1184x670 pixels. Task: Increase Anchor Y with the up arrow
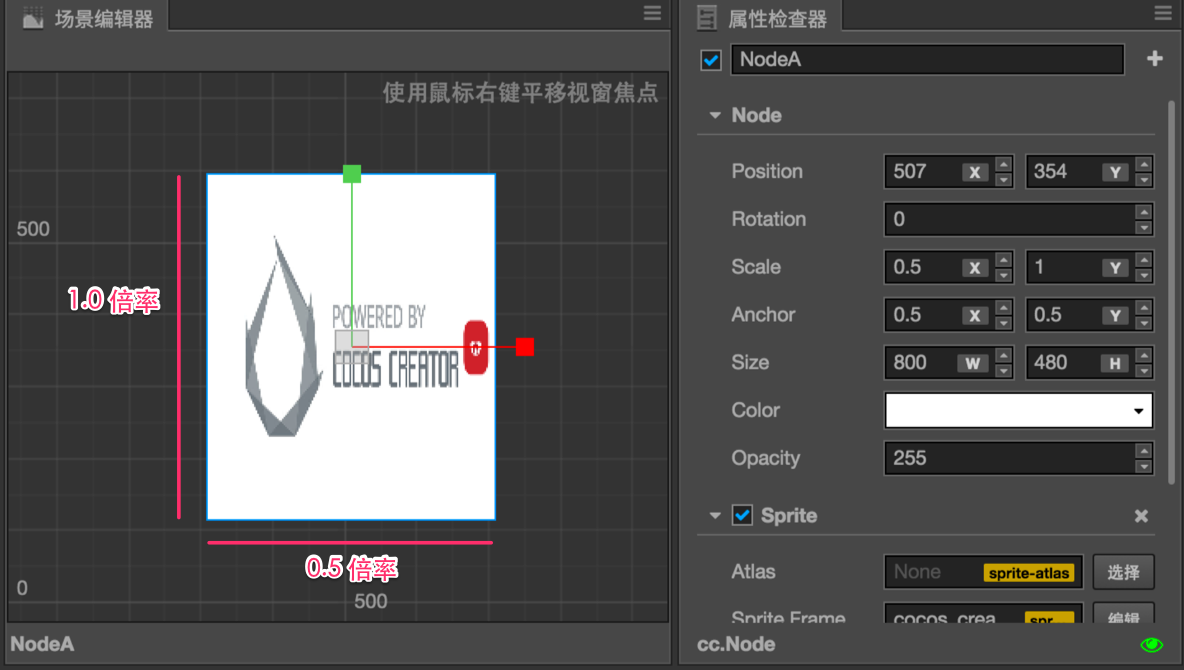click(1144, 307)
